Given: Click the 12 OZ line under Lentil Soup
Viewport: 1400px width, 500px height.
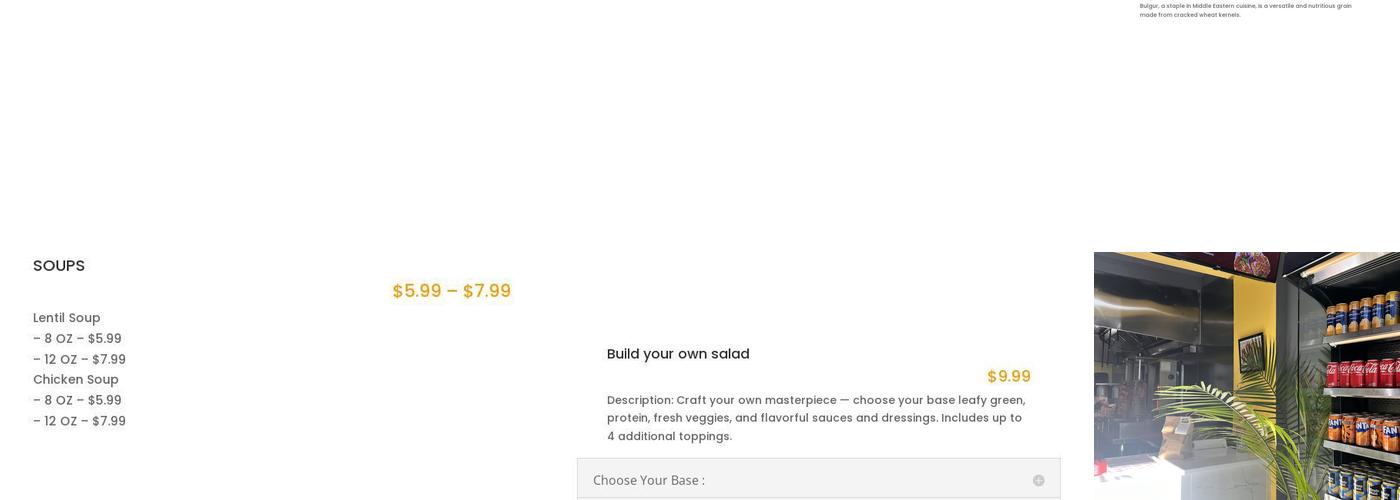Looking at the screenshot, I should point(79,360).
